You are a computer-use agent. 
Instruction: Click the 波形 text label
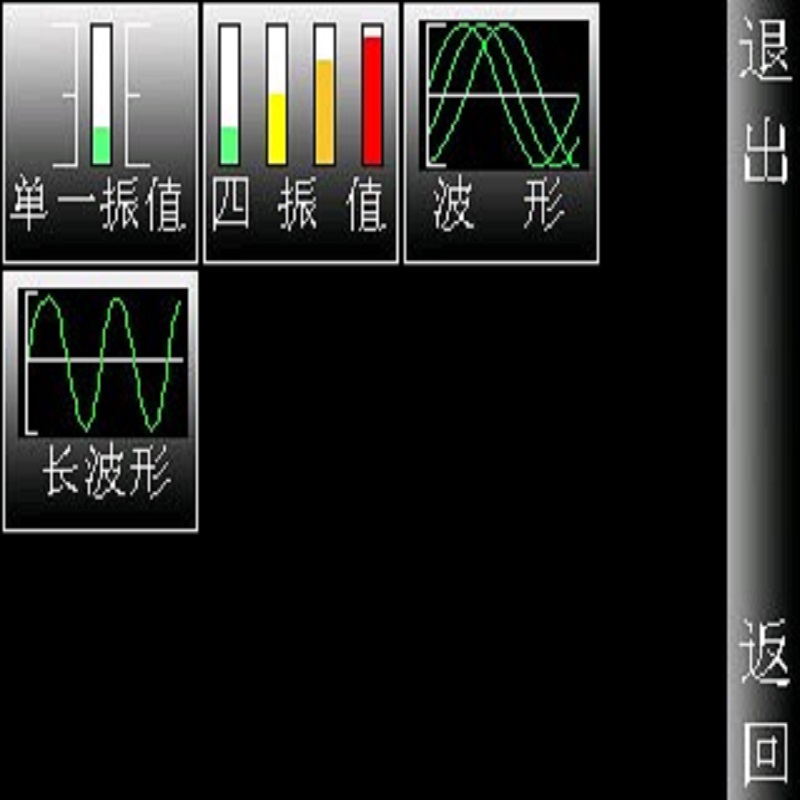(x=501, y=208)
